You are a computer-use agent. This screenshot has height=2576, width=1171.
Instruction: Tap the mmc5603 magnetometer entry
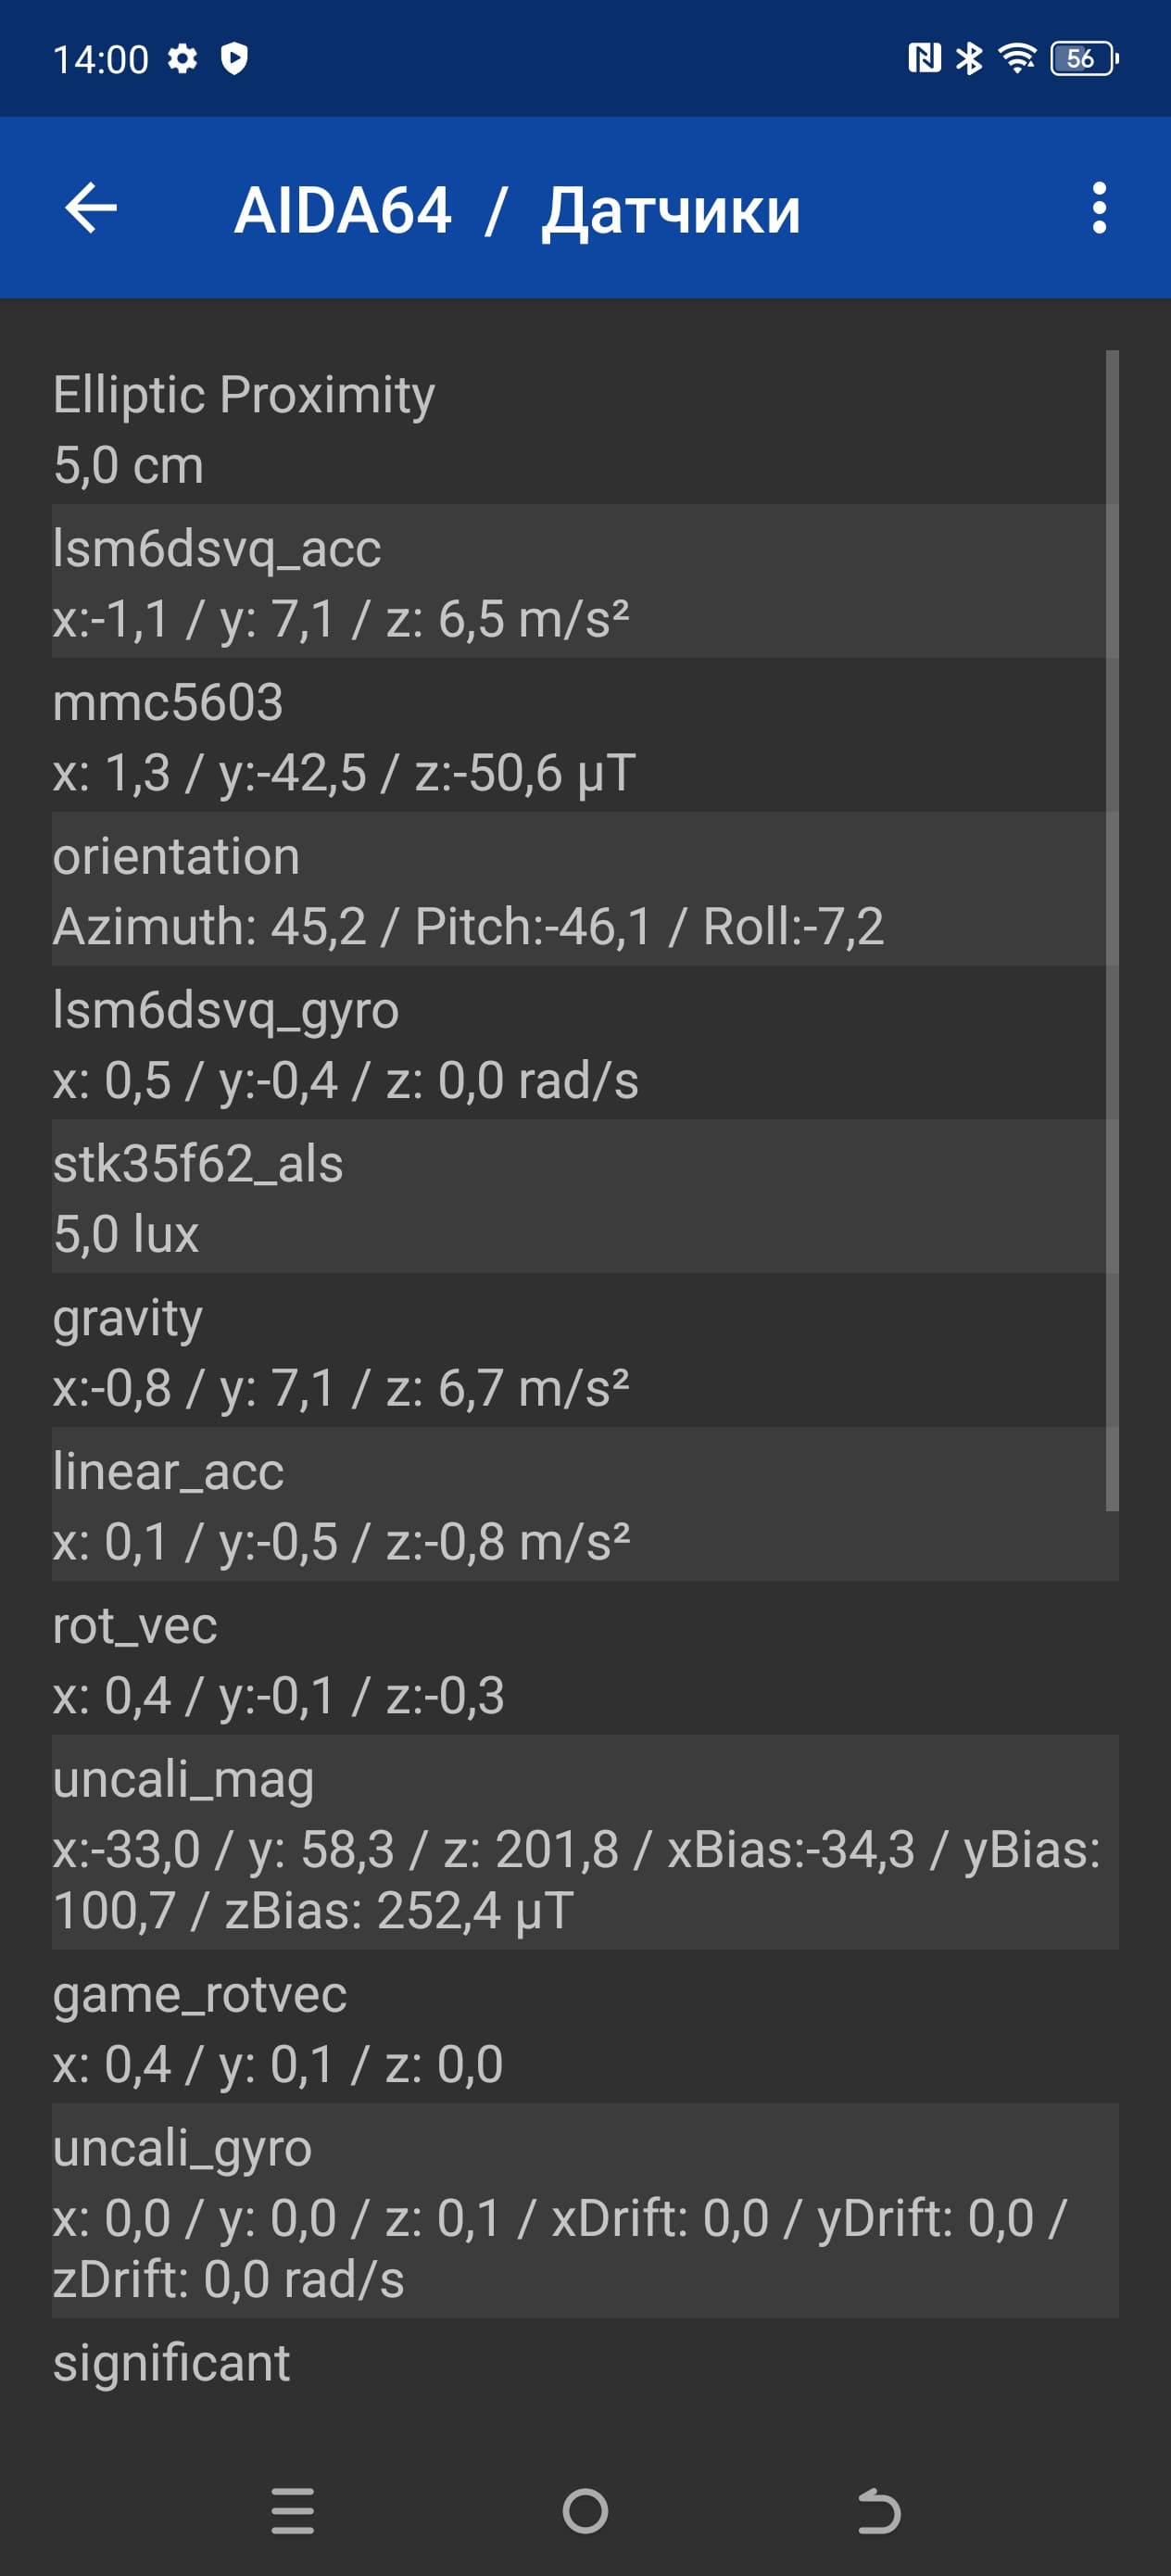tap(580, 736)
